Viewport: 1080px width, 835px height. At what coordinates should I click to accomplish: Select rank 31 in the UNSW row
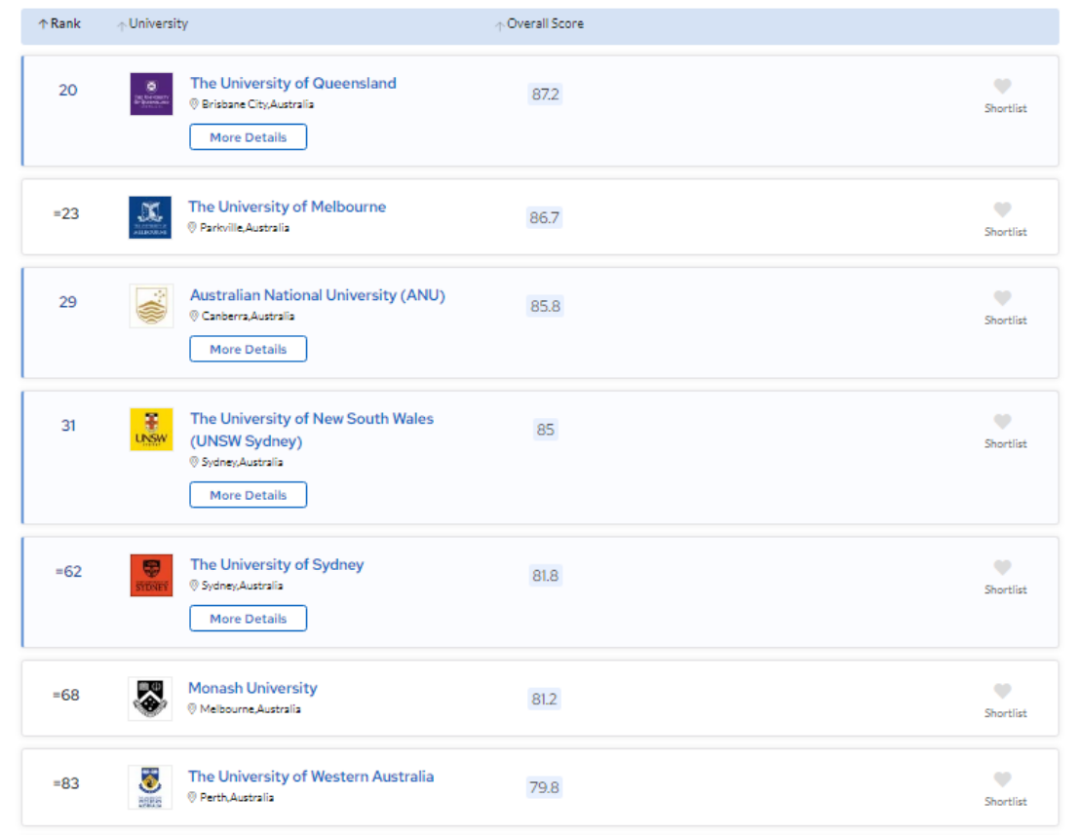tap(68, 426)
